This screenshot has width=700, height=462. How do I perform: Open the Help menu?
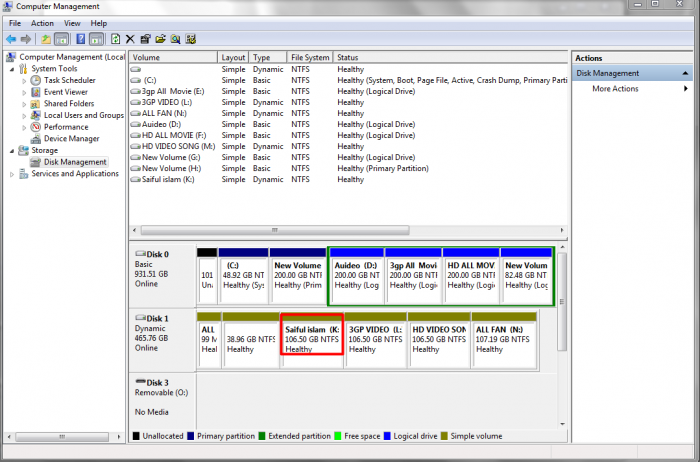[99, 23]
